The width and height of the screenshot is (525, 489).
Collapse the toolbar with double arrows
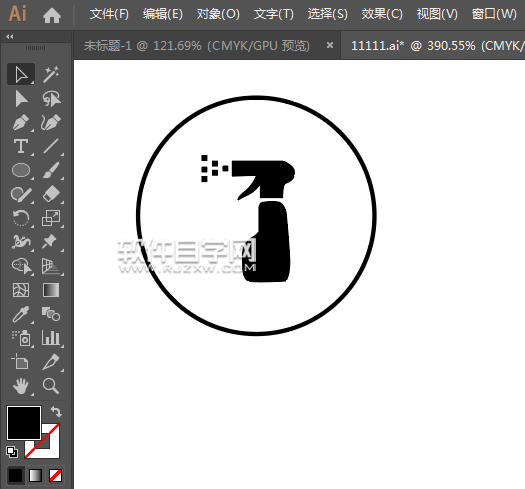tap(10, 37)
